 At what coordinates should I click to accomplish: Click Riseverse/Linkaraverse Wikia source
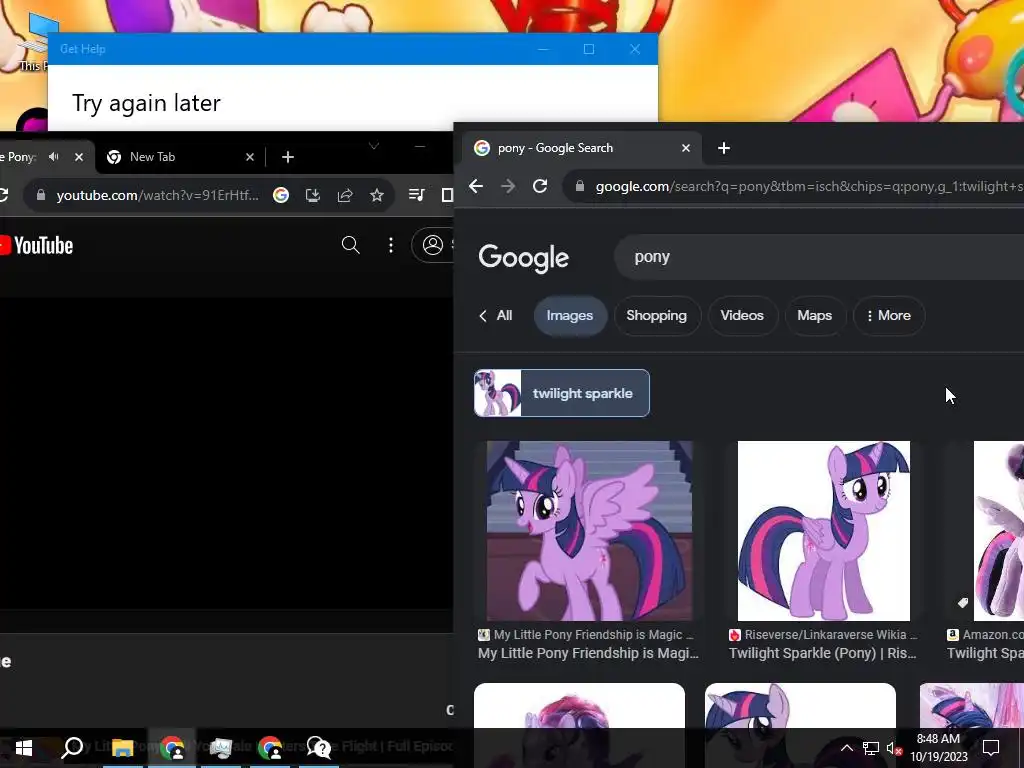pos(824,635)
